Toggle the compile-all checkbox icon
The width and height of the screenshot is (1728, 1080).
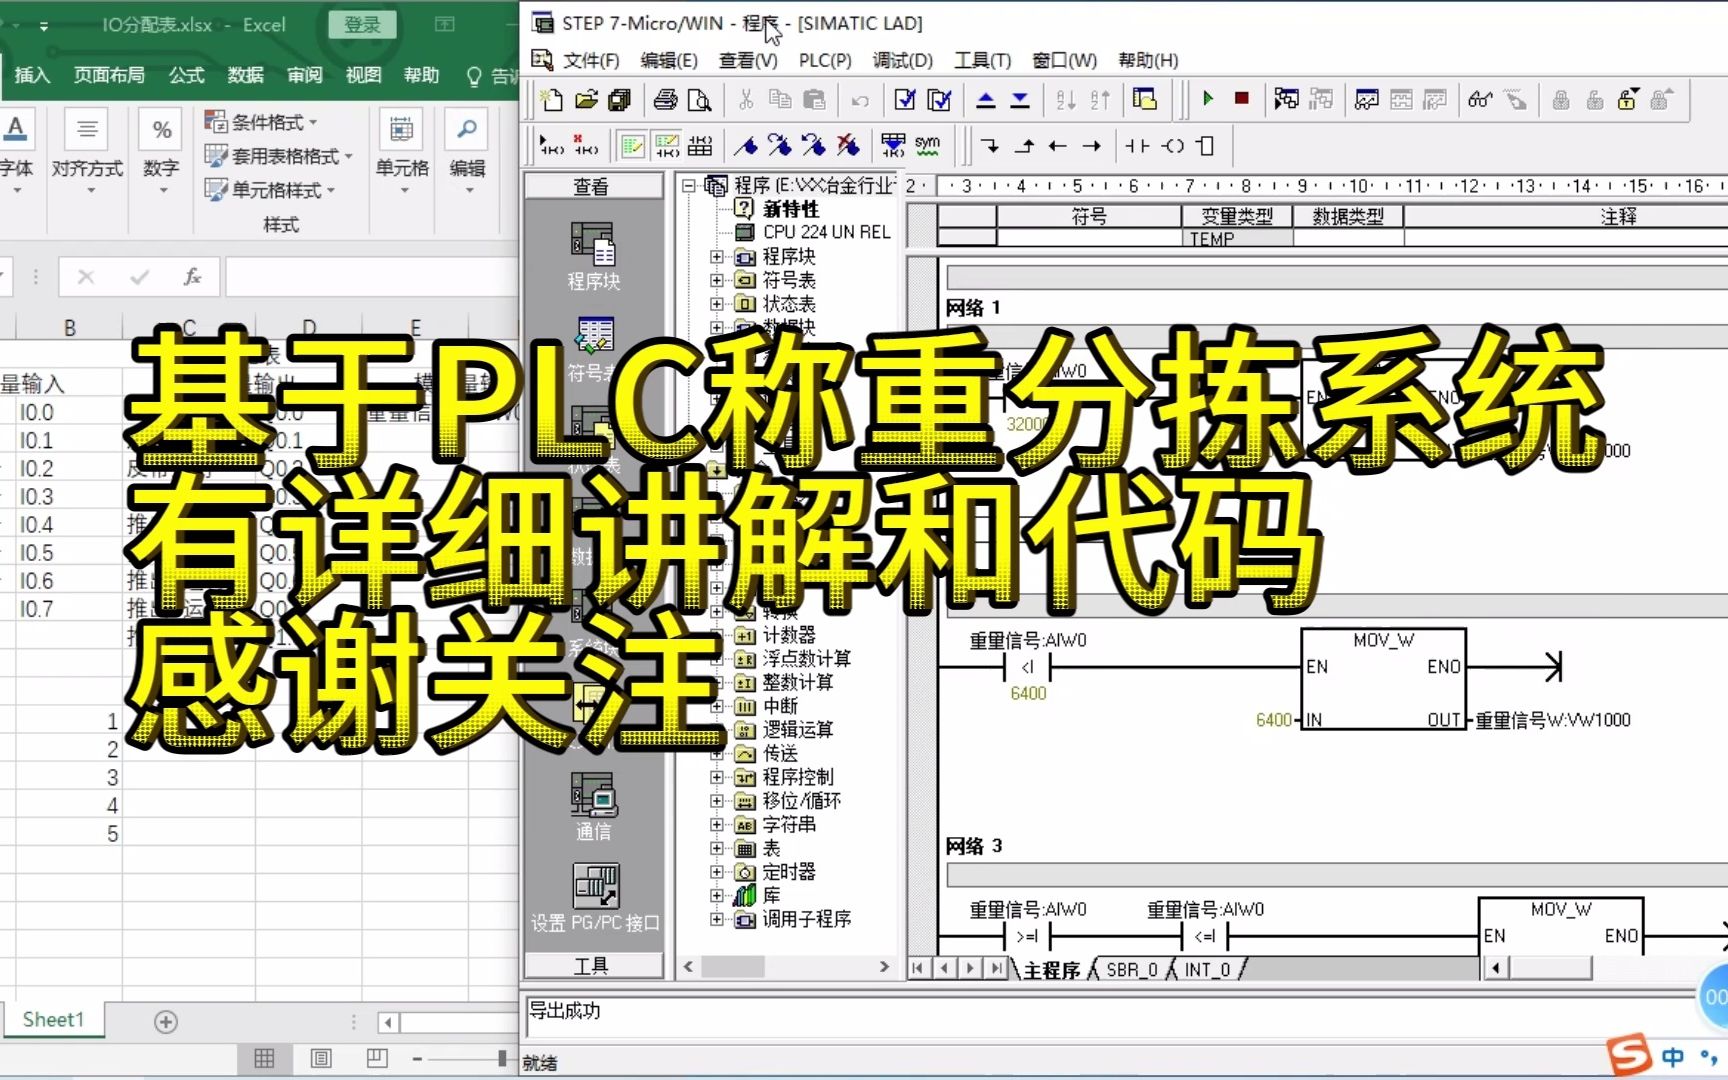coord(939,100)
